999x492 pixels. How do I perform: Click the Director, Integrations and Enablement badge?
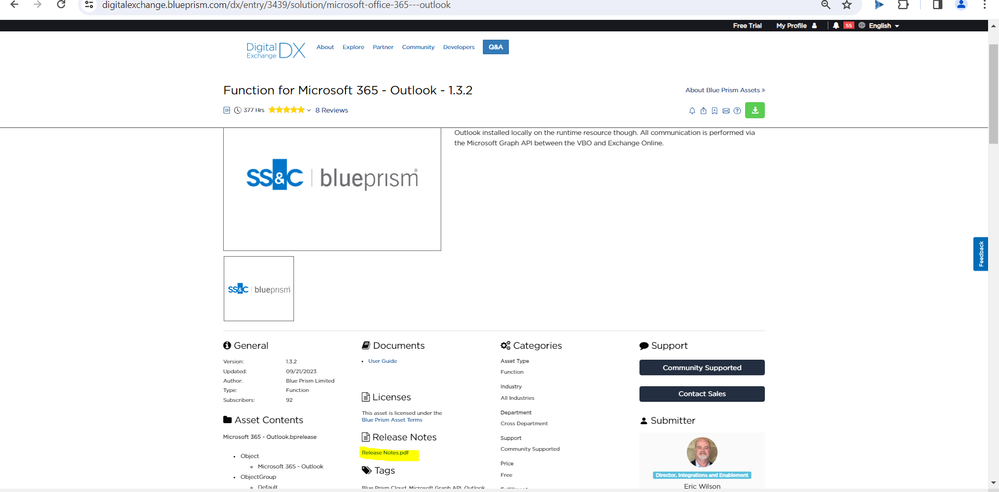coord(702,475)
